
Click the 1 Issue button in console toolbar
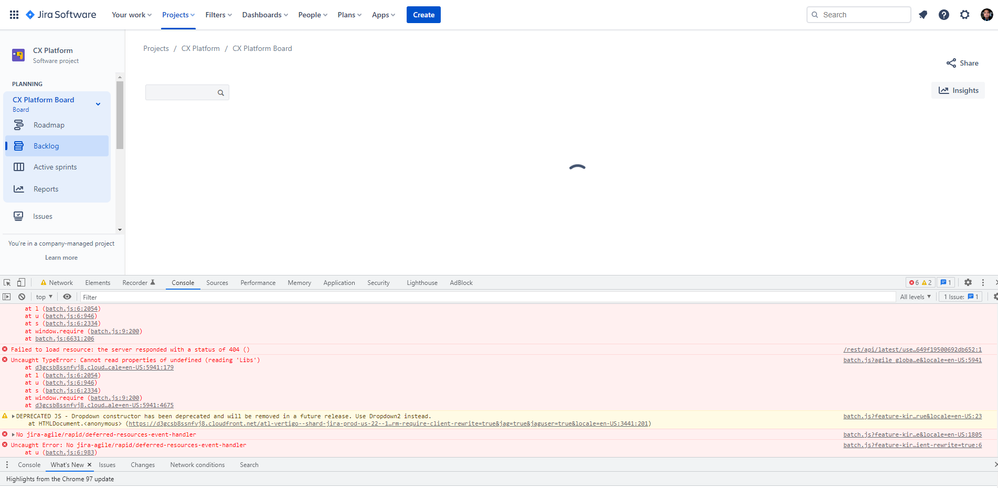960,296
